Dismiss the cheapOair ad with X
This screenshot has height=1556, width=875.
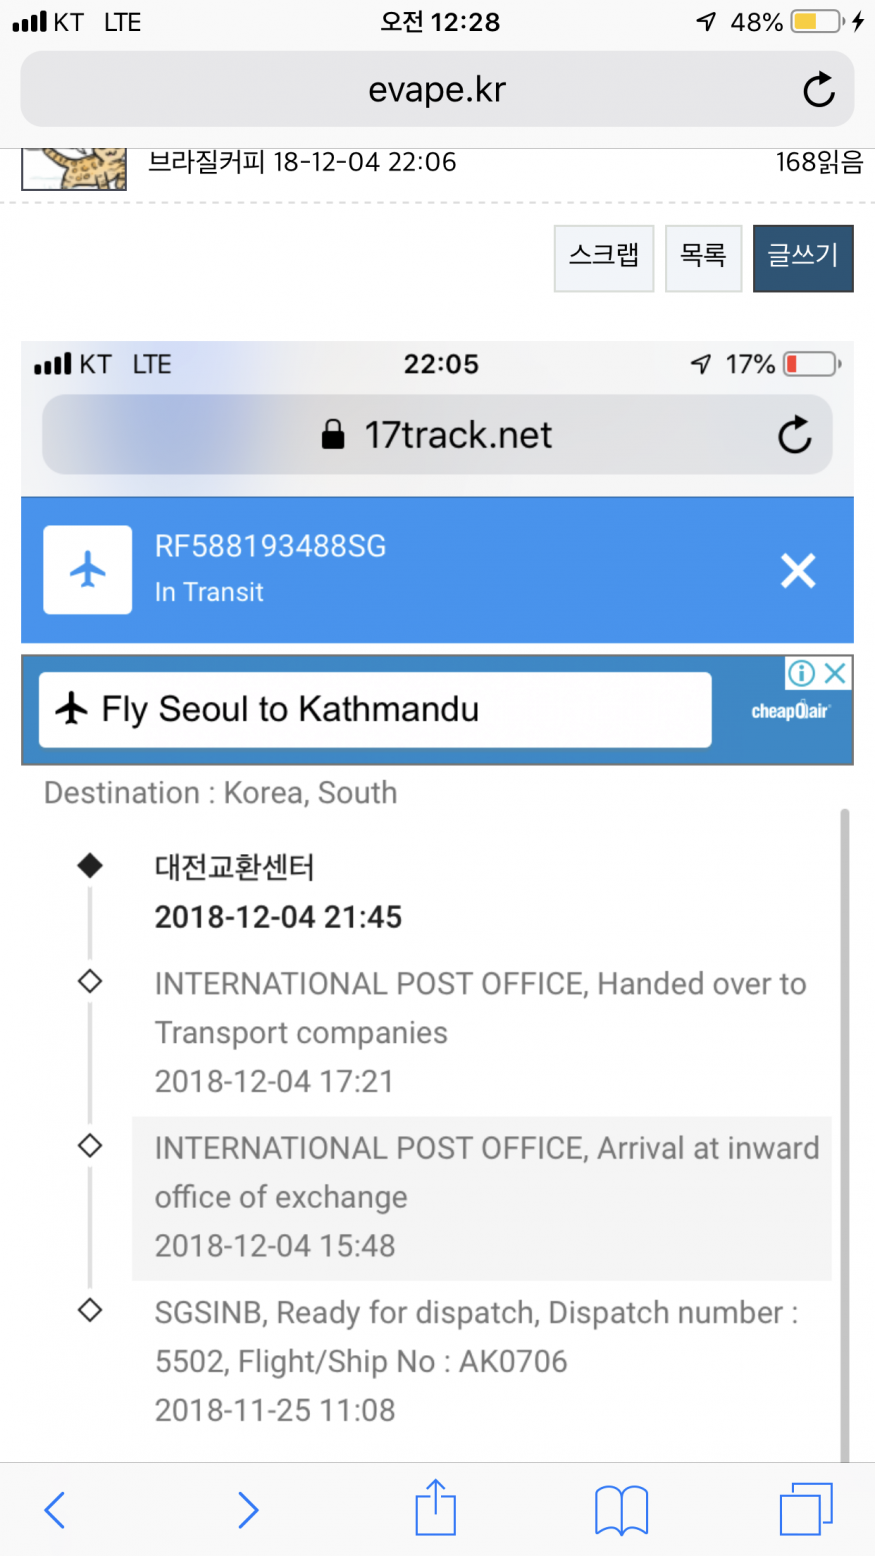(x=836, y=673)
